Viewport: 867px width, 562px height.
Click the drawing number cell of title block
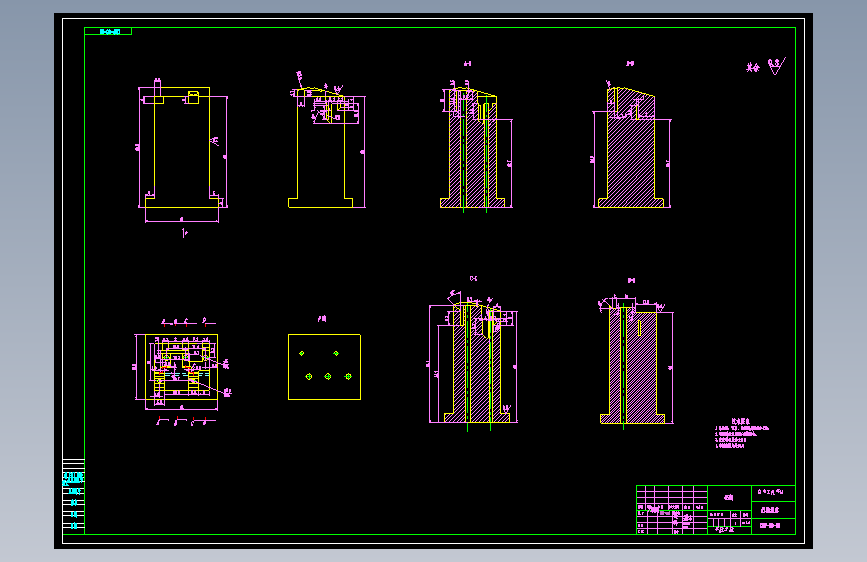coord(773,526)
